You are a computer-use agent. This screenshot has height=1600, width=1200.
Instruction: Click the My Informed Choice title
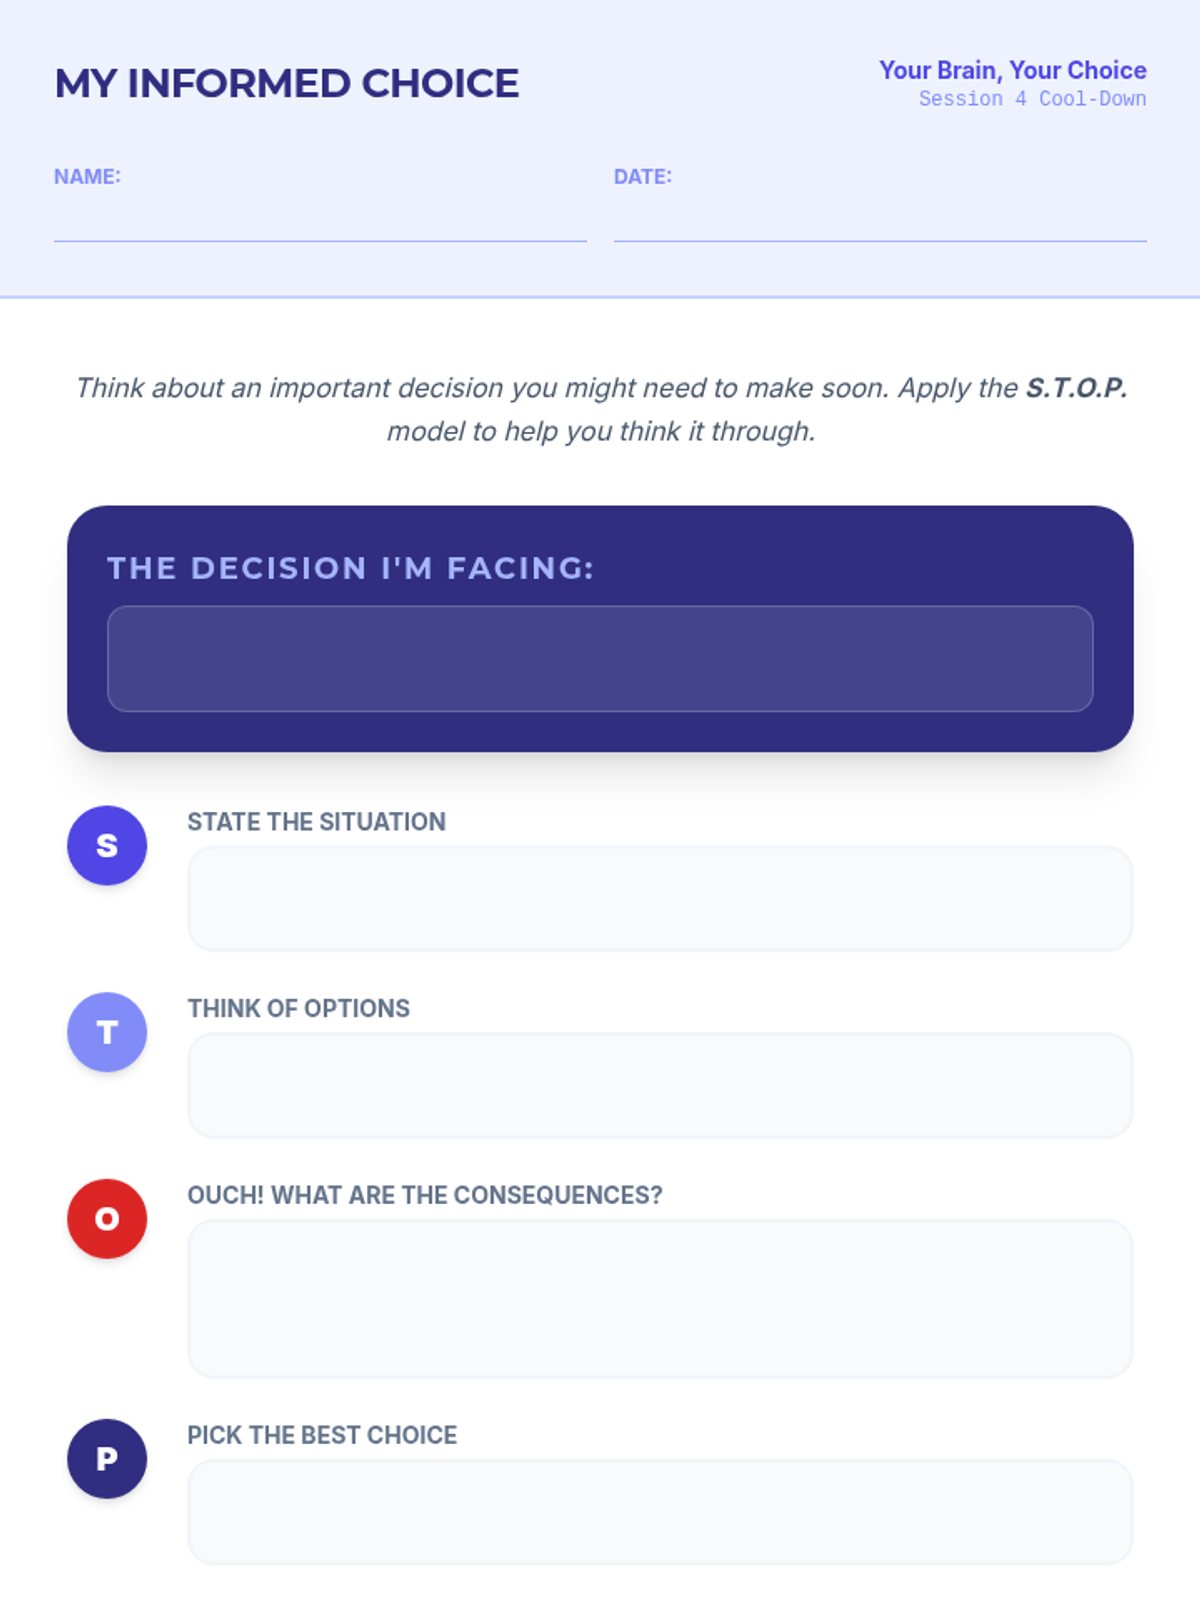click(287, 84)
